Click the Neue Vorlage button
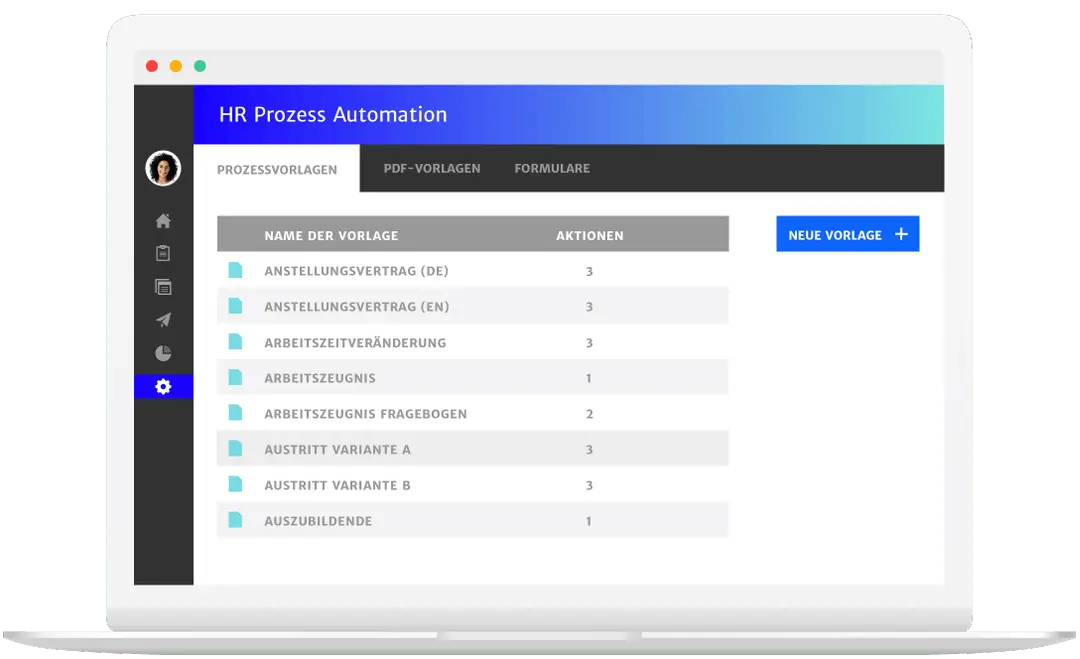This screenshot has width=1080, height=659. point(847,234)
